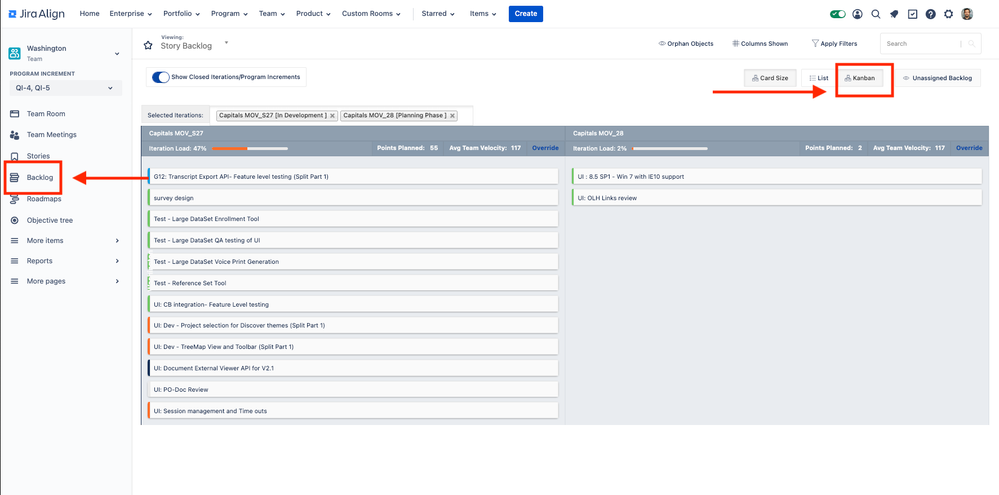
Task: Click the user avatar photo
Action: coord(967,14)
